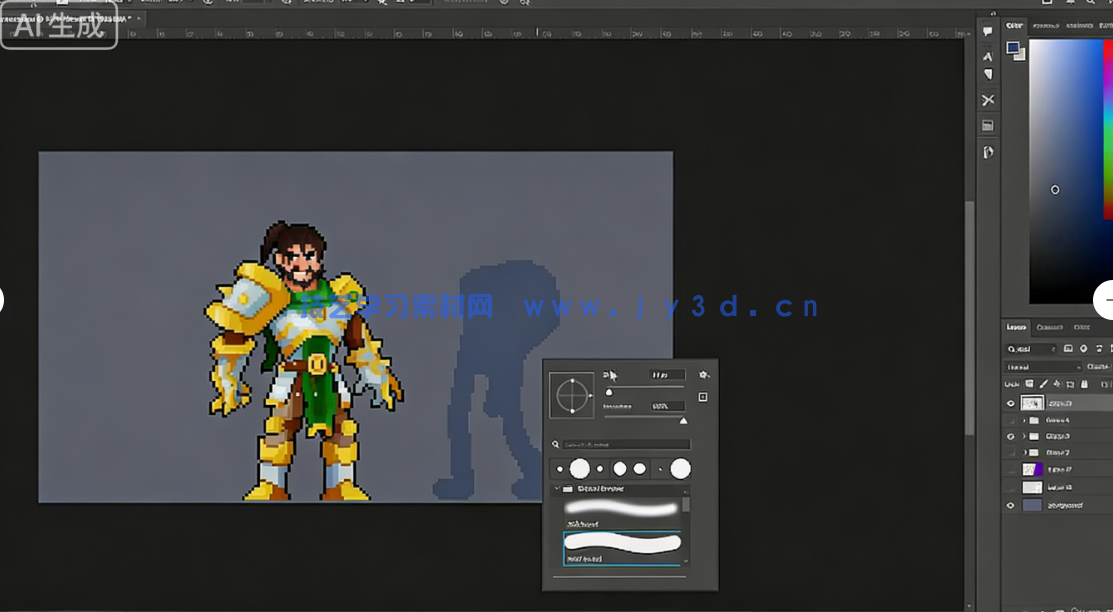
Task: Open the speech bubble comments panel icon
Action: click(x=988, y=32)
